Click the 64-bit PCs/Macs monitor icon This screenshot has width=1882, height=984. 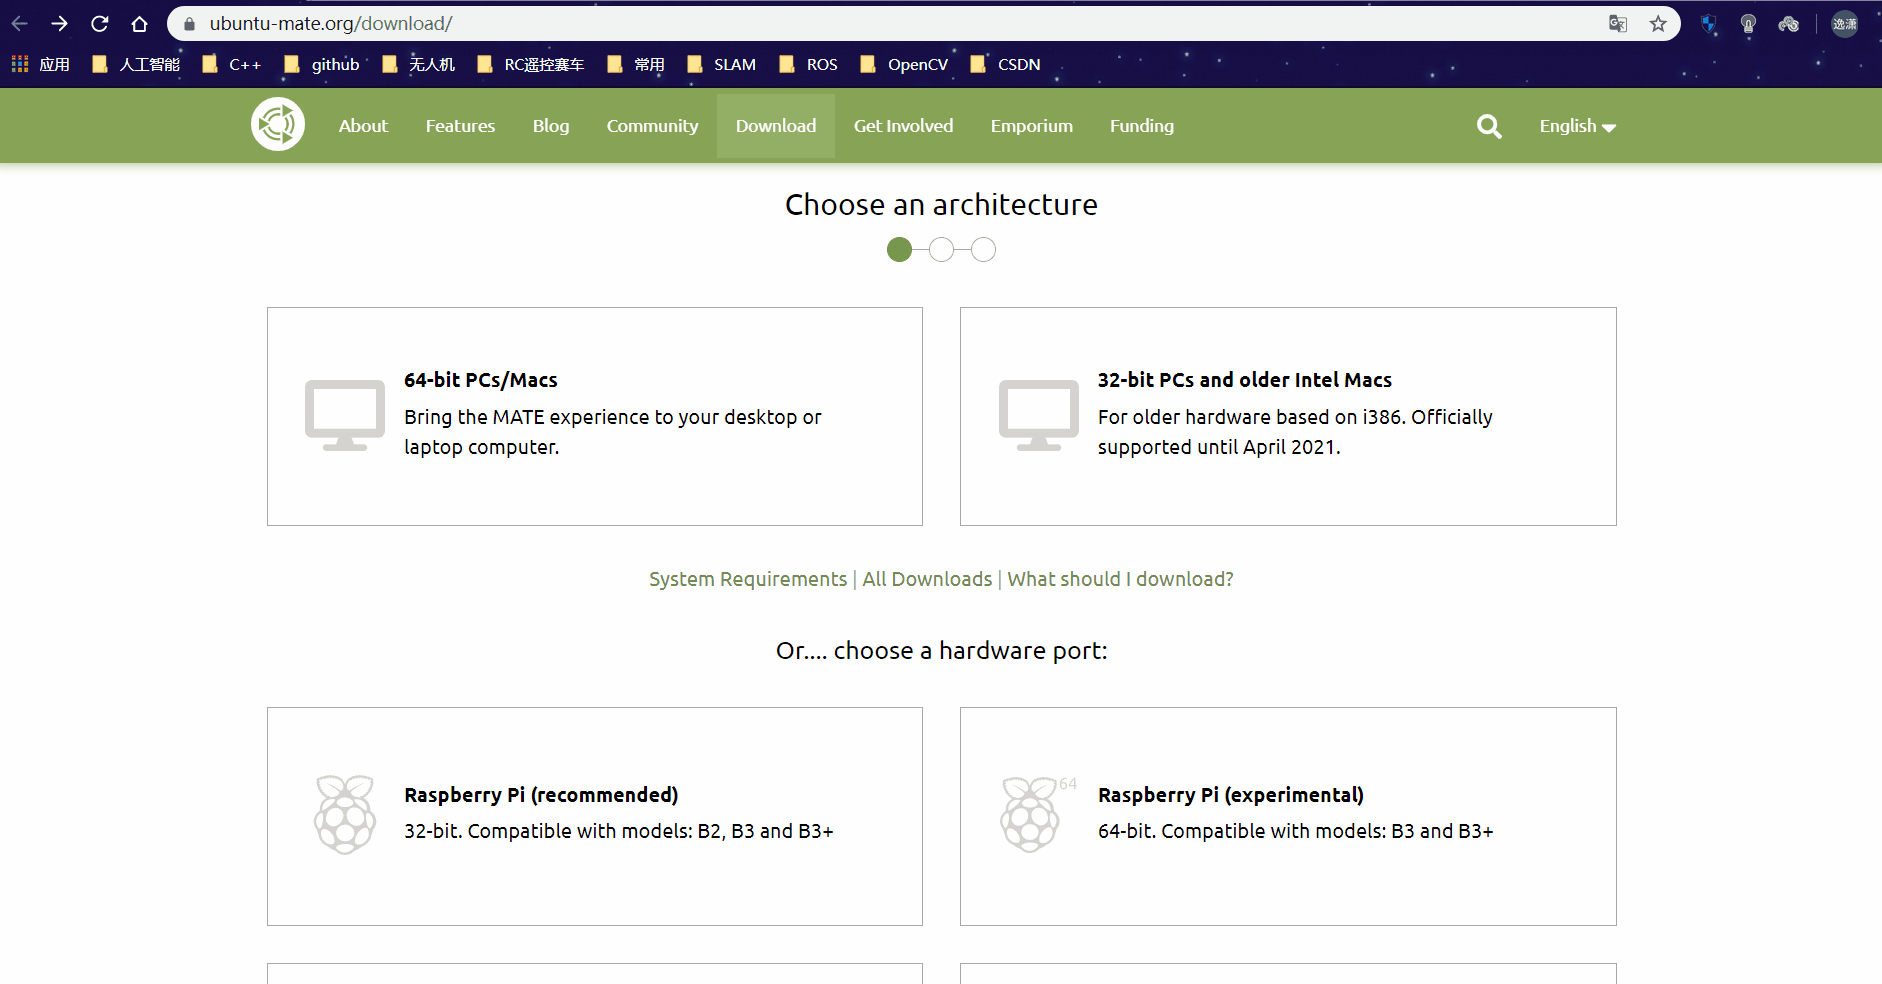[345, 415]
